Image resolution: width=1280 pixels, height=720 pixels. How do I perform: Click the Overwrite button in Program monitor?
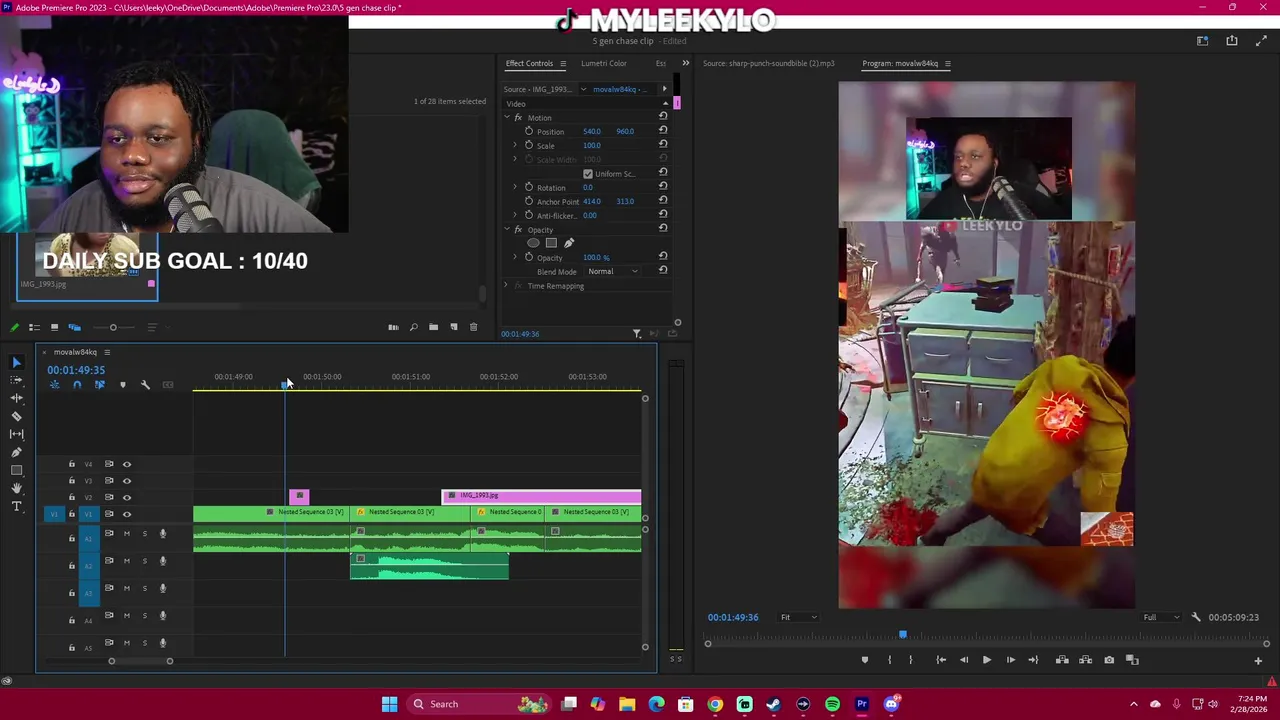point(1086,660)
